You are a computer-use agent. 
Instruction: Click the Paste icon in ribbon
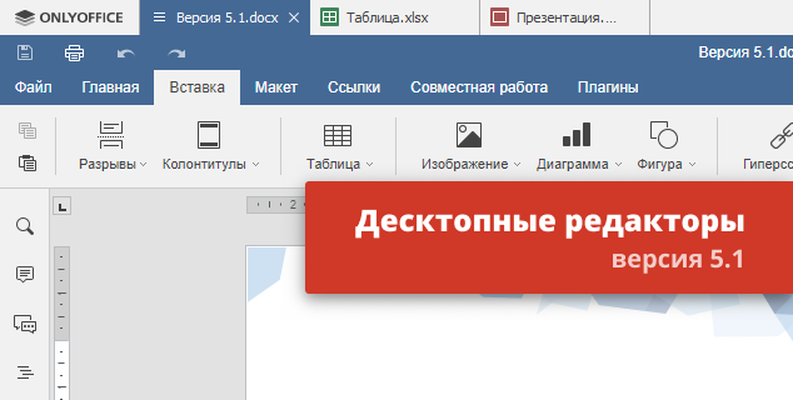pyautogui.click(x=27, y=162)
